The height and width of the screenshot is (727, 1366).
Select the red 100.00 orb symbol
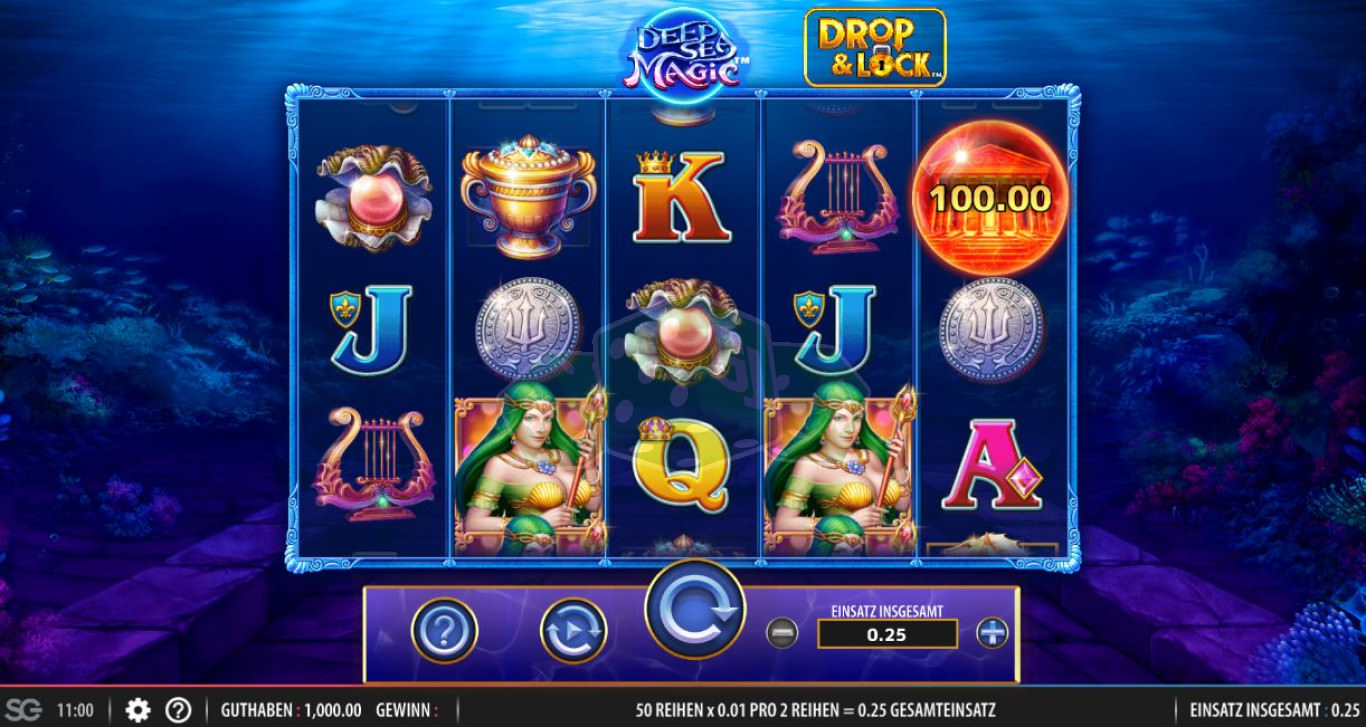pos(990,198)
